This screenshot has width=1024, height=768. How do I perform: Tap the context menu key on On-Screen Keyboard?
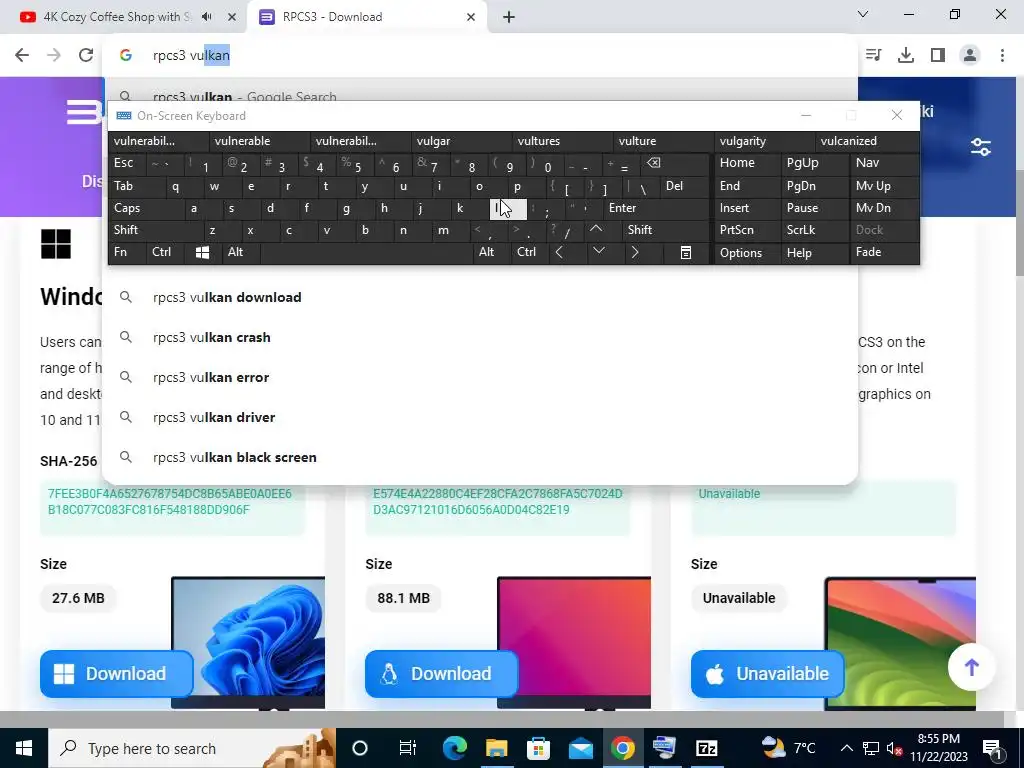tap(686, 253)
